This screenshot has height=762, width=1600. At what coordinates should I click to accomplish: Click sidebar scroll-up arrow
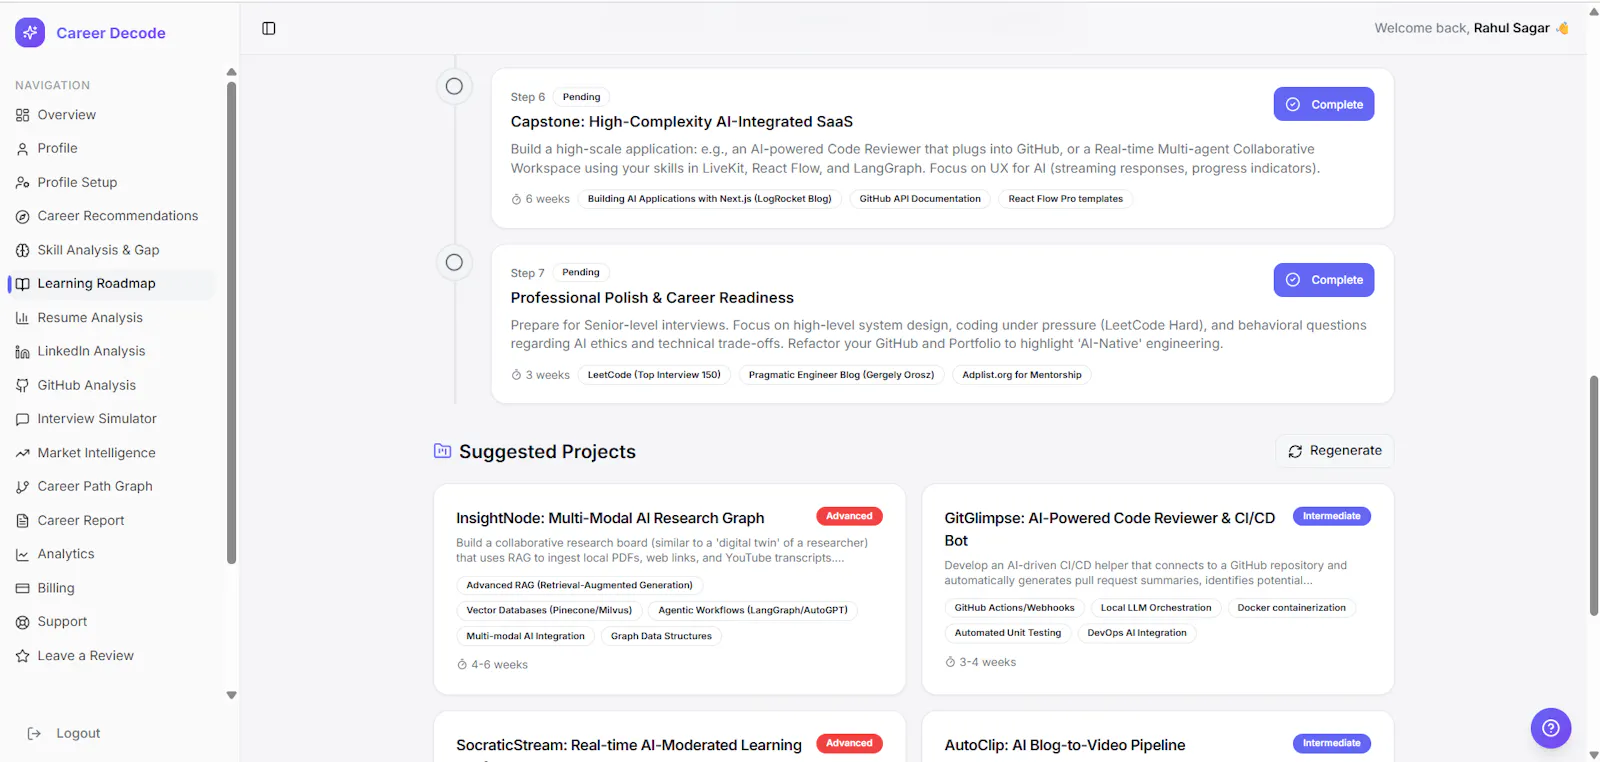[231, 72]
